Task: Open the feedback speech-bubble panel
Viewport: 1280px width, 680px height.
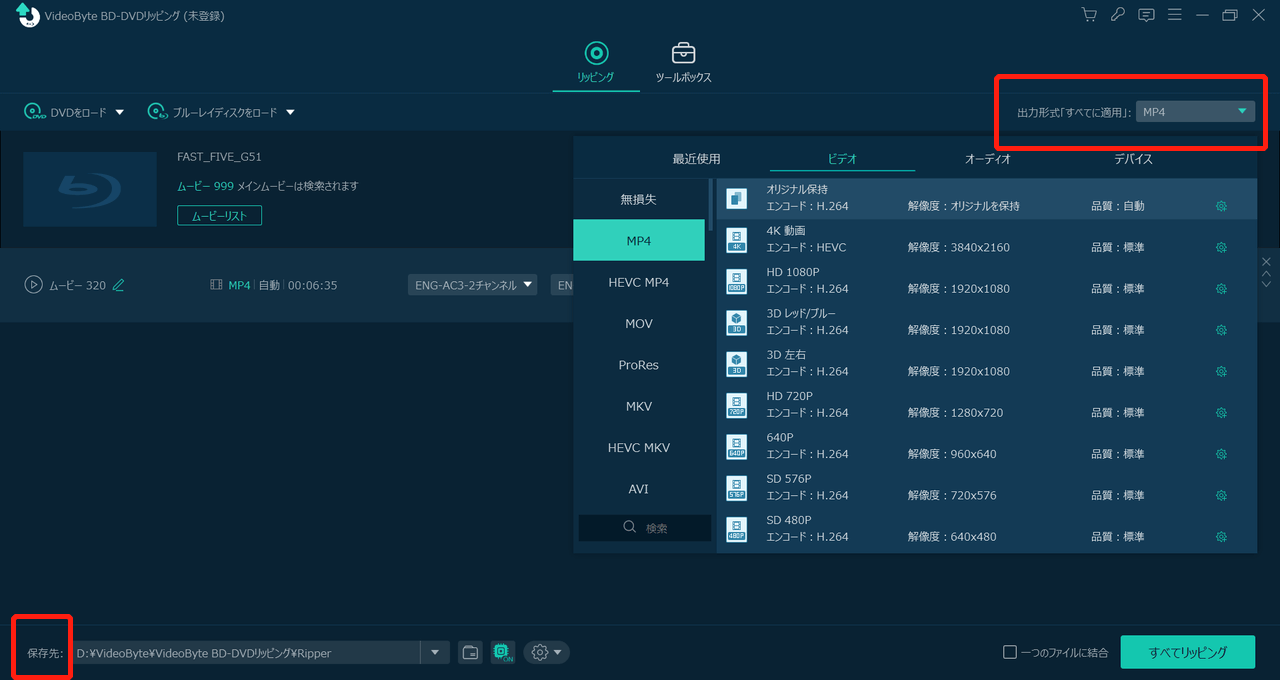Action: 1146,15
